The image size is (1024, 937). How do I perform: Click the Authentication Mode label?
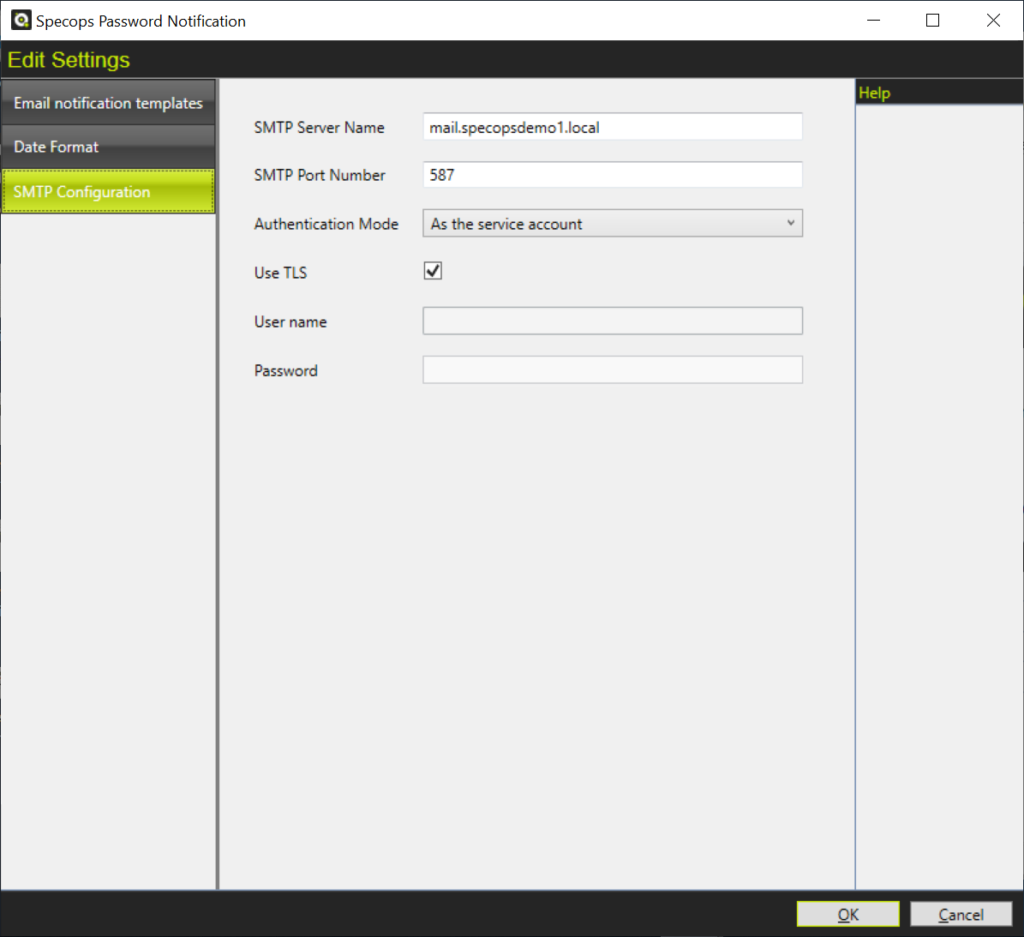[x=326, y=224]
